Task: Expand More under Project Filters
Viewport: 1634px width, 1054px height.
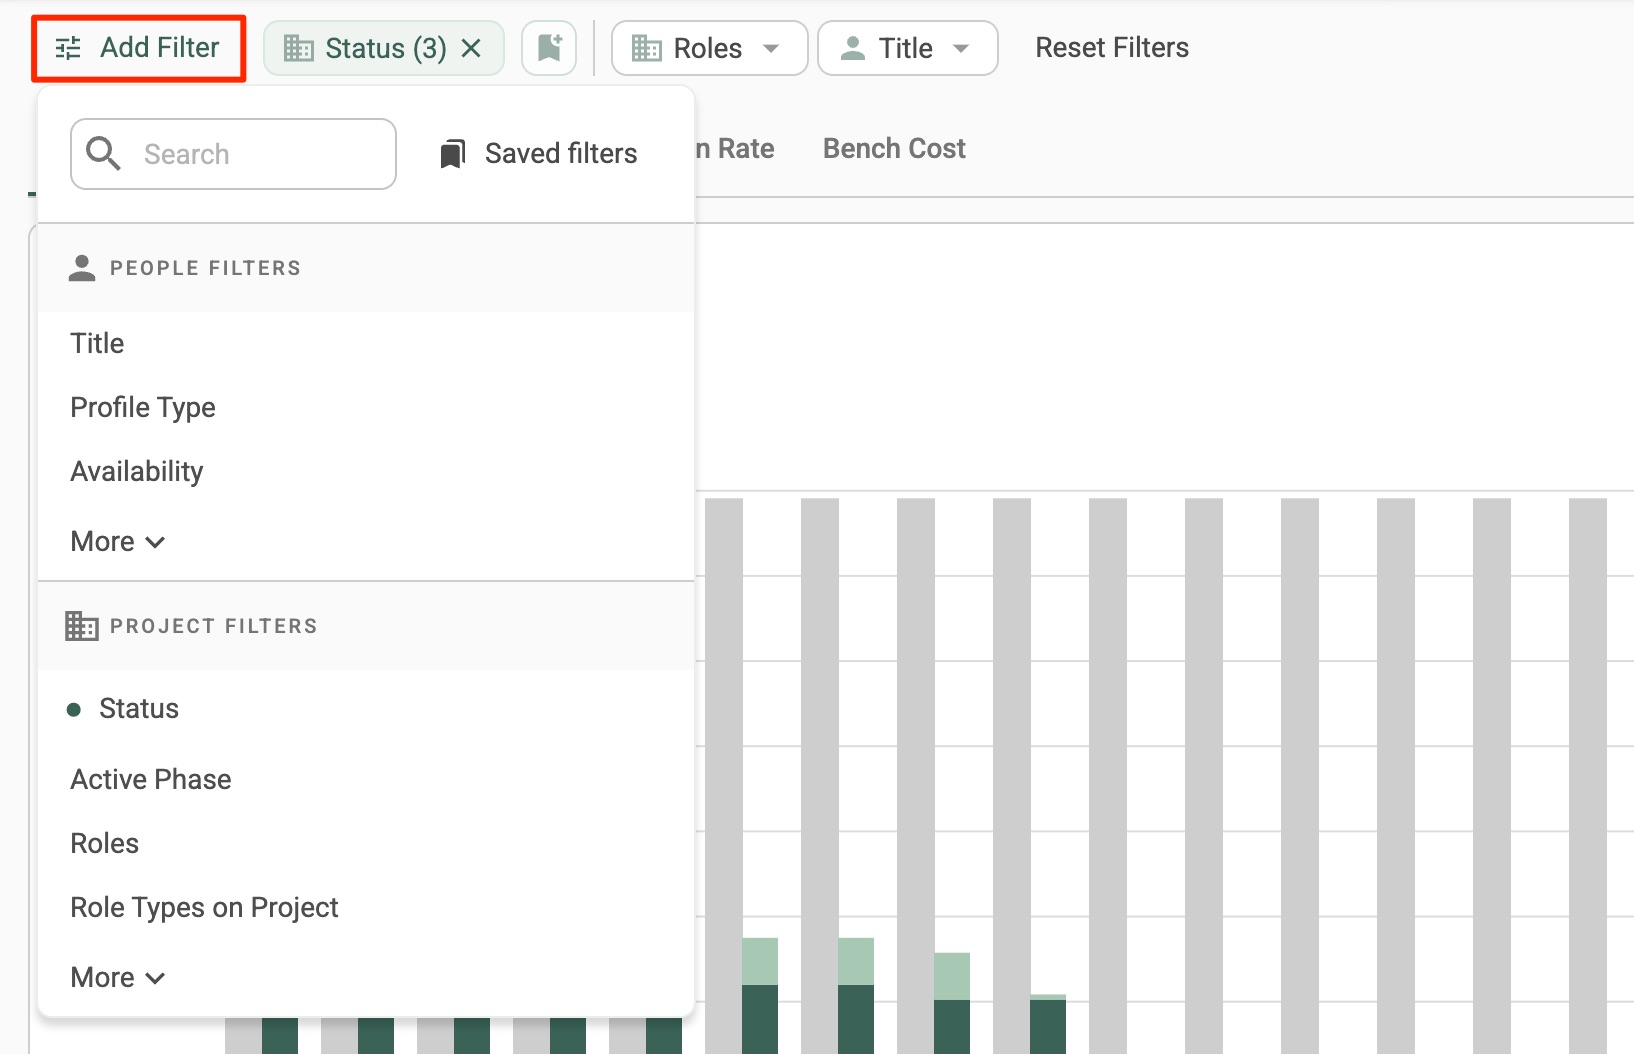Action: [117, 977]
